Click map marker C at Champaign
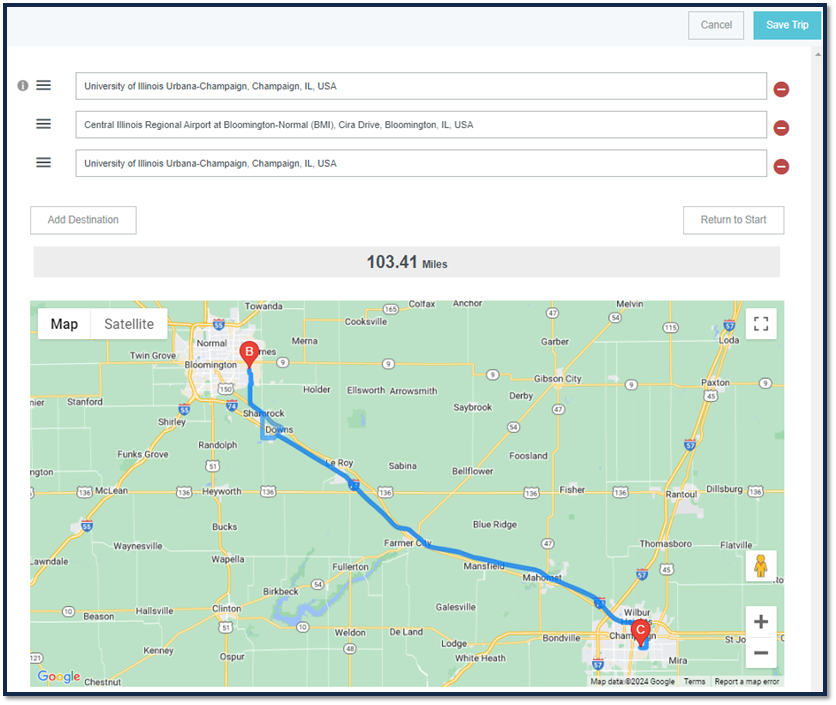Image resolution: width=836 pixels, height=705 pixels. coord(640,633)
